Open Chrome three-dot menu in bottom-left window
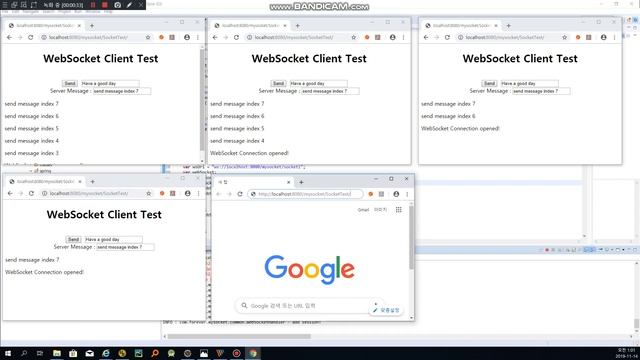 (x=199, y=193)
